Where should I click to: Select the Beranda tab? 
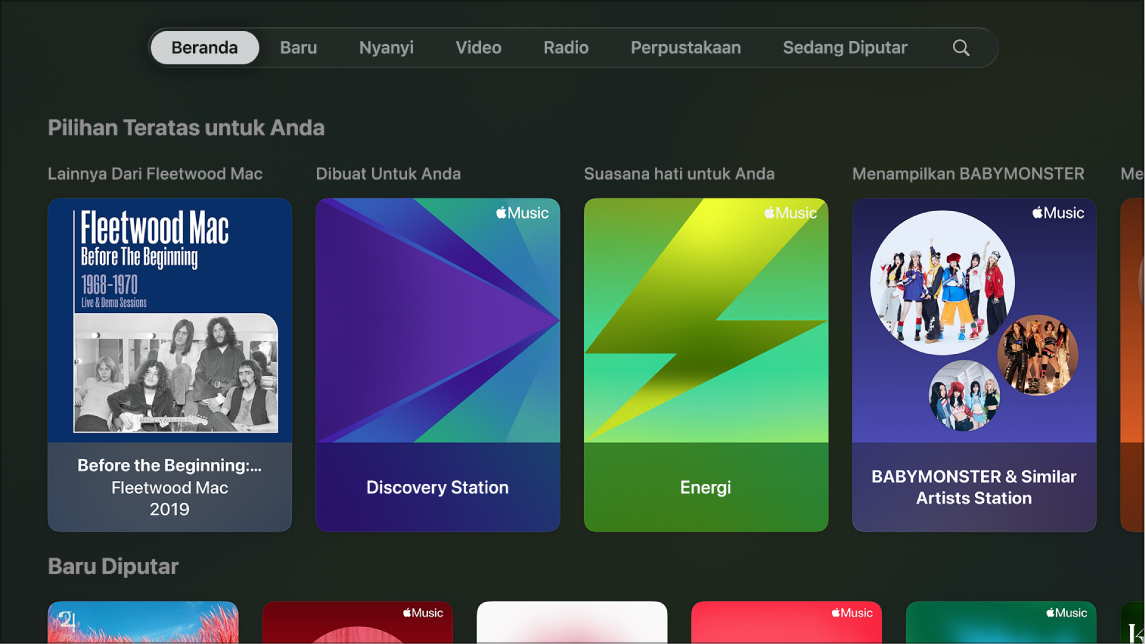coord(204,46)
